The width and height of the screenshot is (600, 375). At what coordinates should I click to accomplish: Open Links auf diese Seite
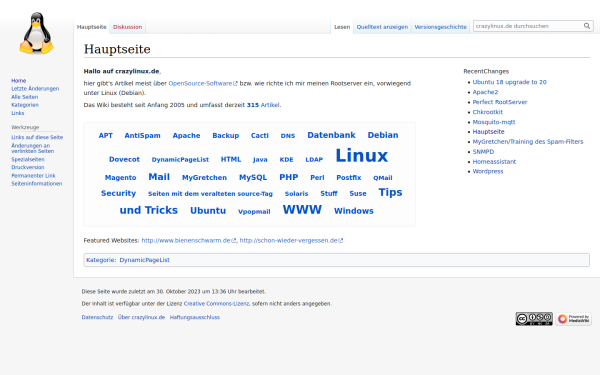click(37, 137)
